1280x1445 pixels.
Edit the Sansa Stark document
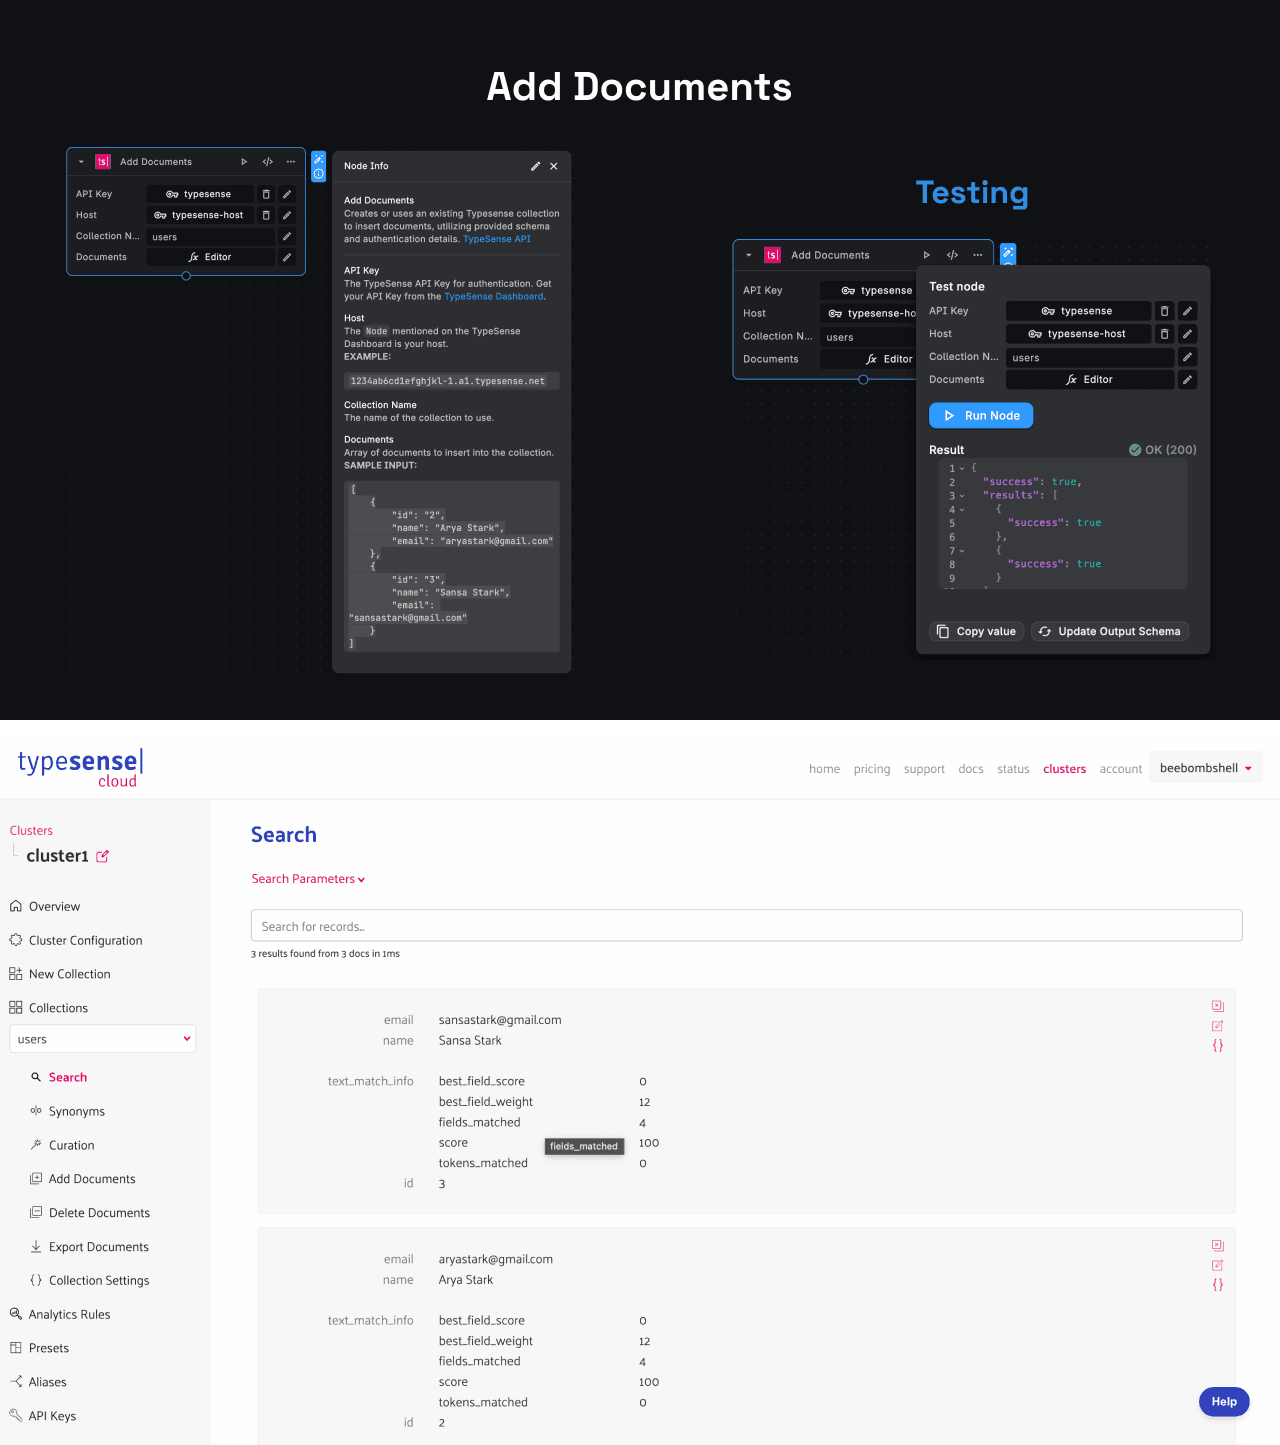coord(1218,1026)
